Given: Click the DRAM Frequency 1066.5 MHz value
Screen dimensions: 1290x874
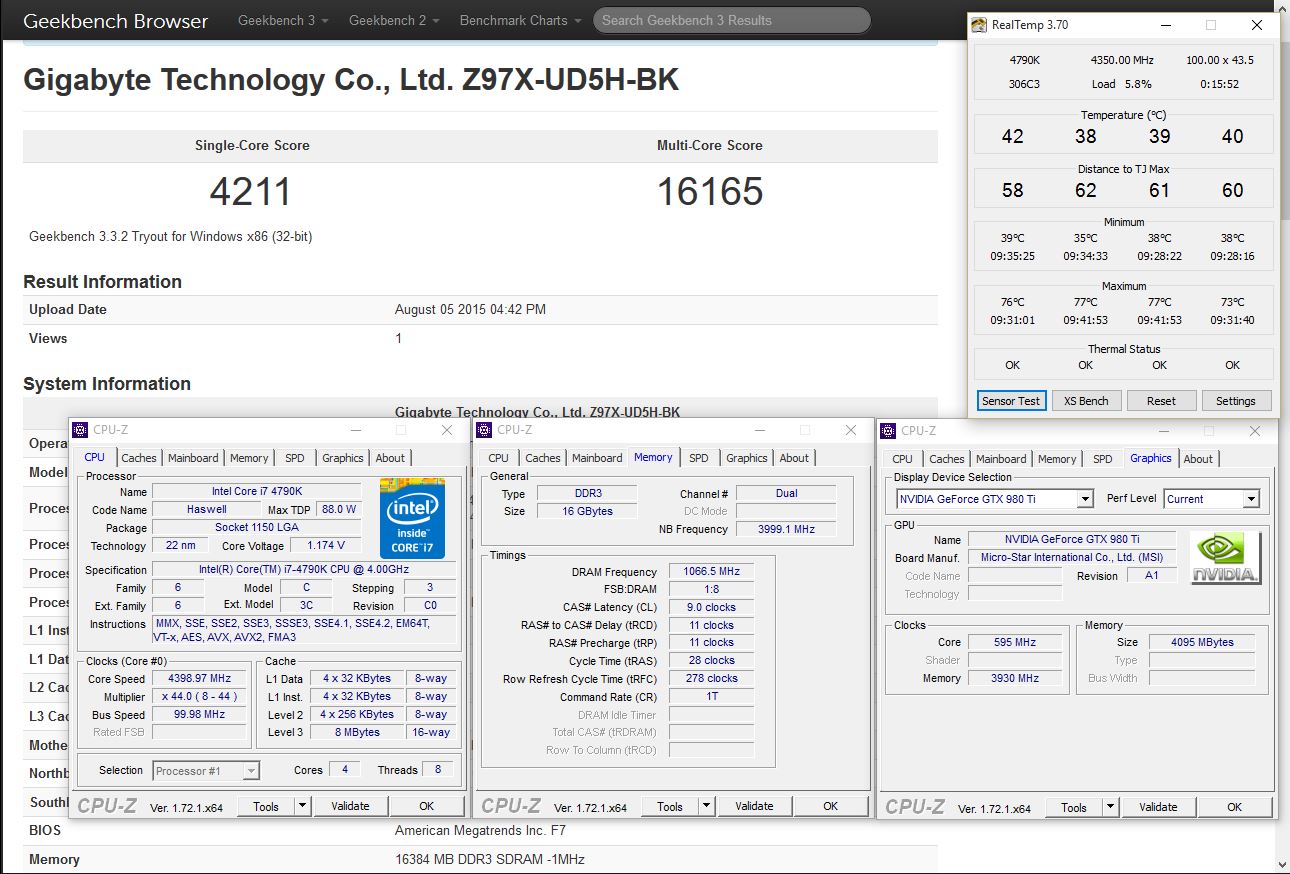Looking at the screenshot, I should [x=713, y=572].
